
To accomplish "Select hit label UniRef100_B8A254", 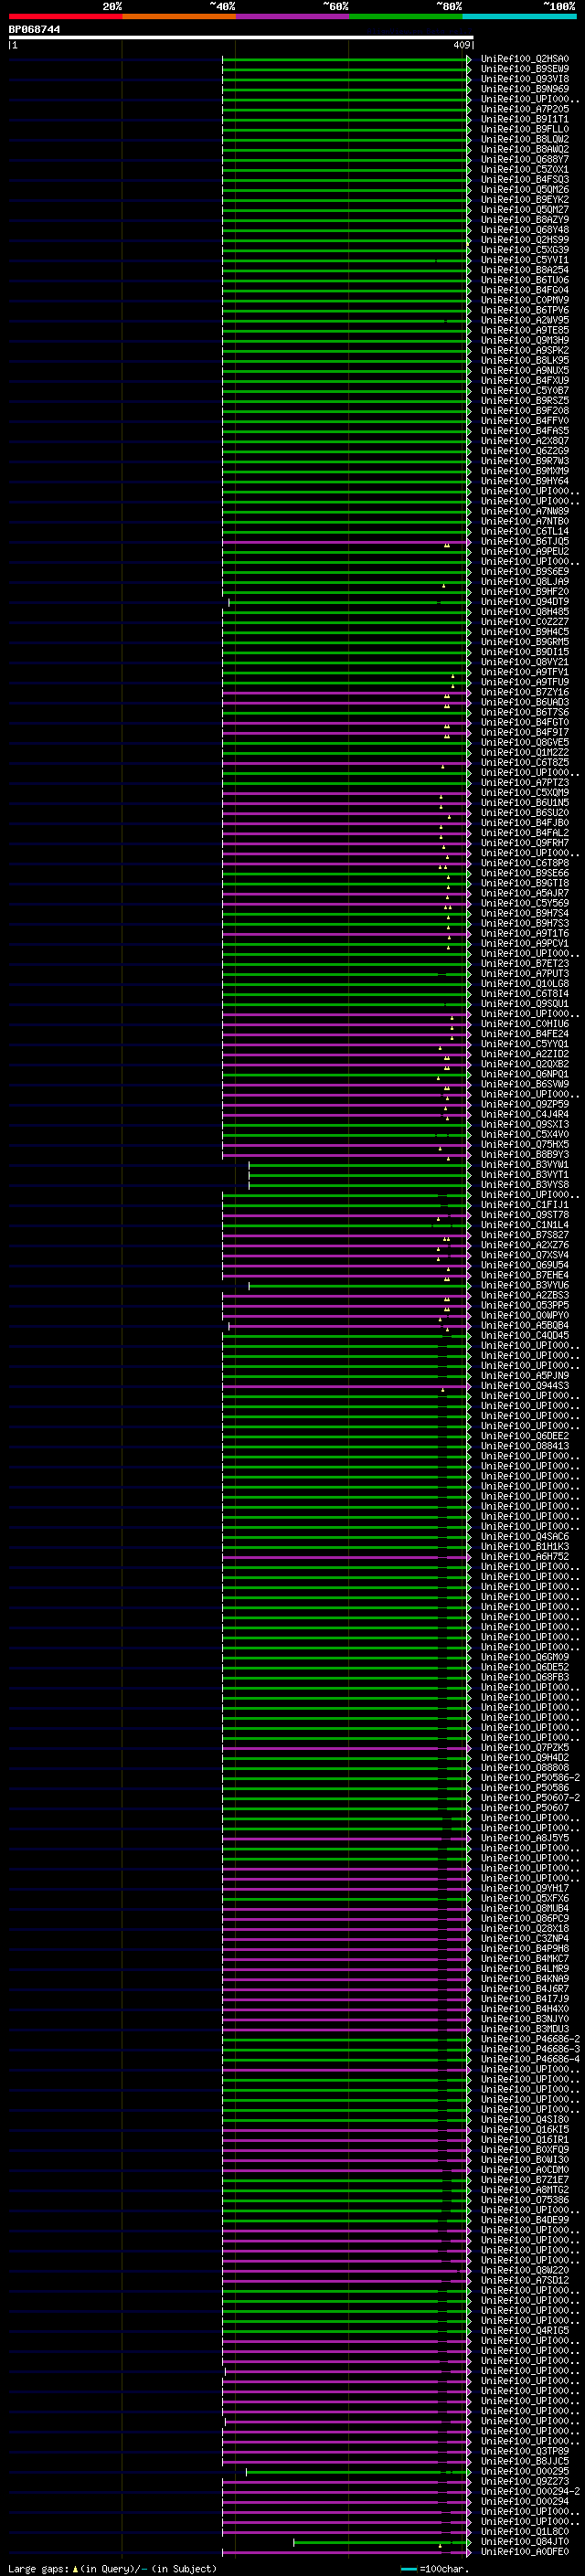I will [x=524, y=270].
